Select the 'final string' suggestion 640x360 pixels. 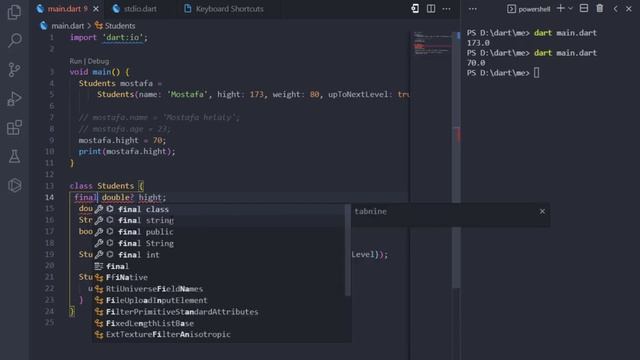219,220
